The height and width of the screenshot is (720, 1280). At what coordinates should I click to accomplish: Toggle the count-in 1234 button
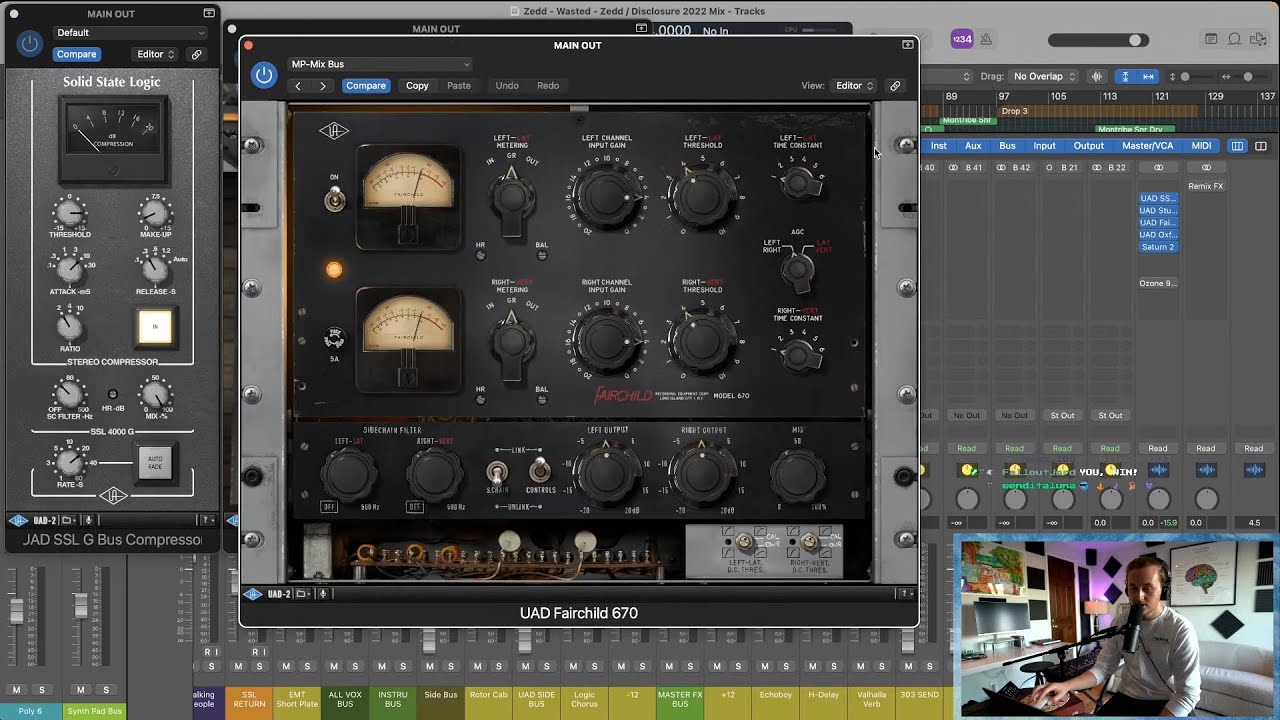tap(961, 39)
